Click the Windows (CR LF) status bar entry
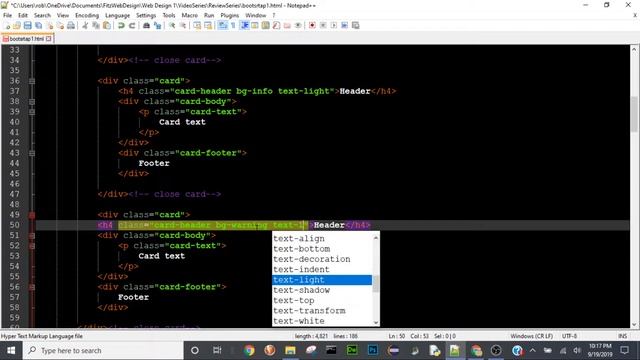640x360 pixels. click(x=531, y=336)
